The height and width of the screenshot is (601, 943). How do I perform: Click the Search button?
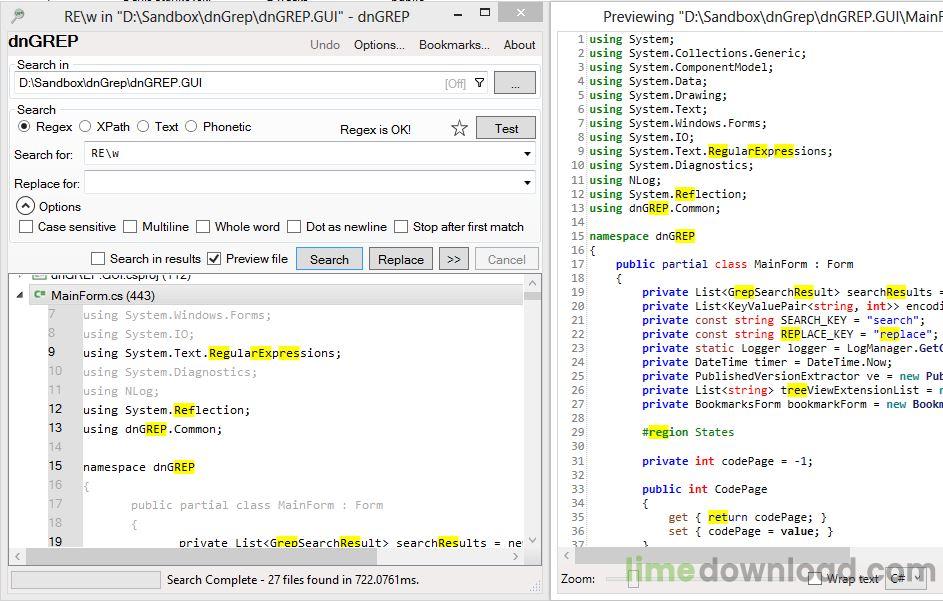click(x=329, y=259)
